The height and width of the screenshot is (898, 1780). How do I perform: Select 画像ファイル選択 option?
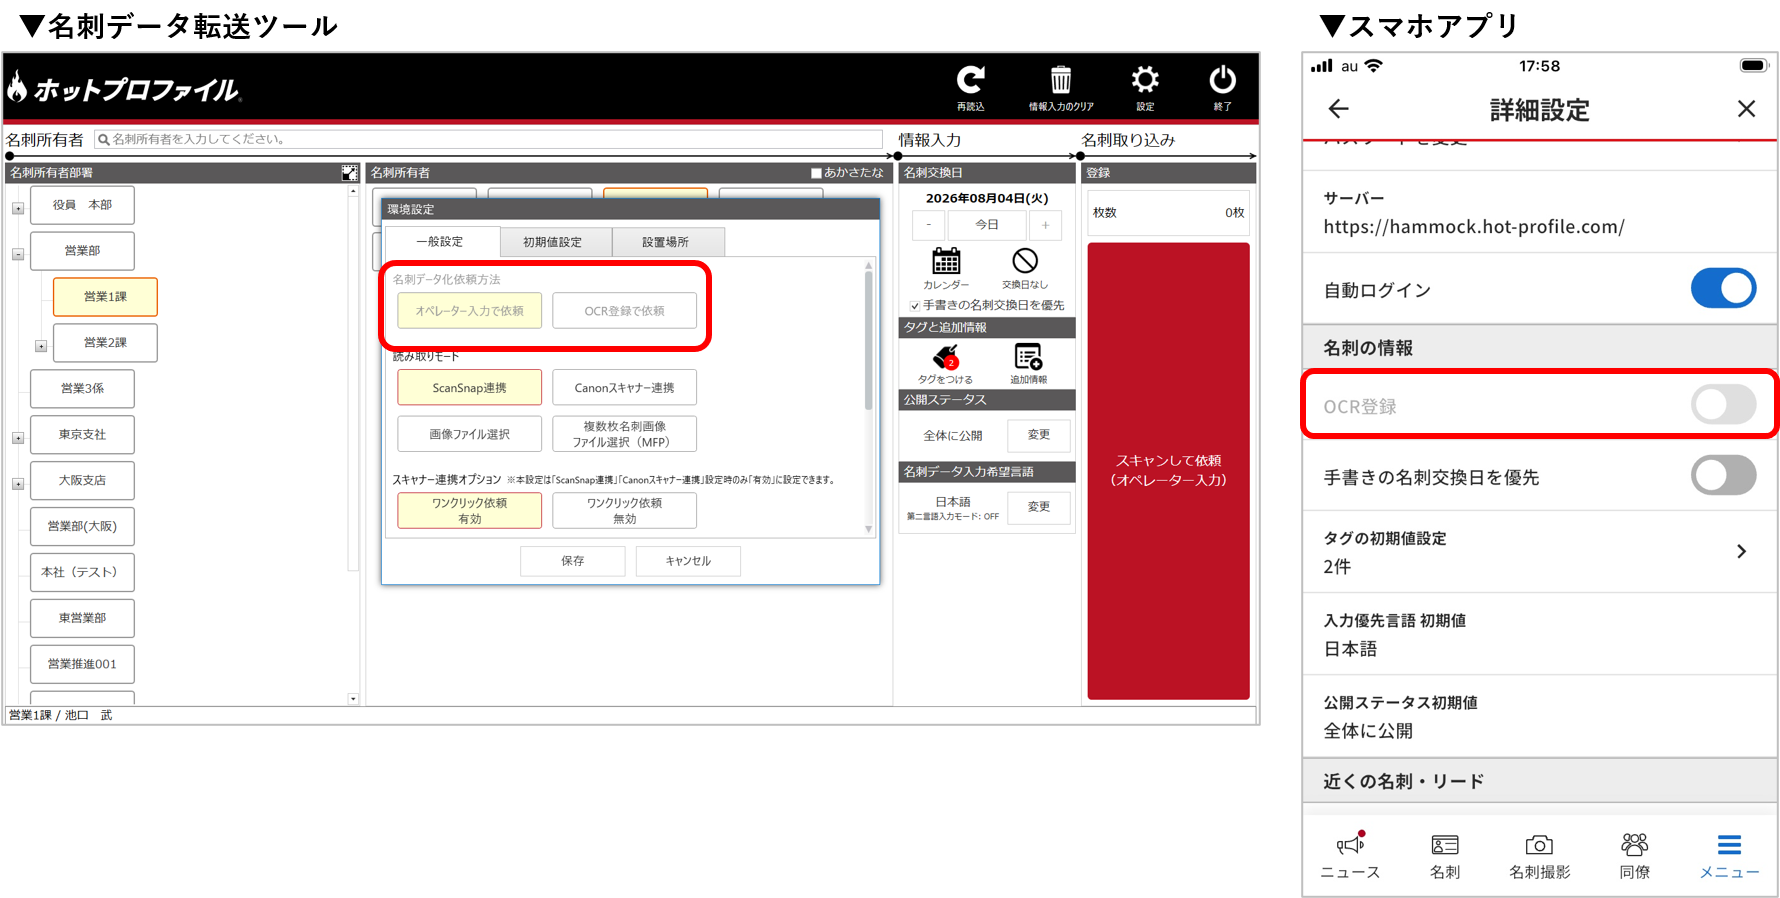click(x=469, y=434)
